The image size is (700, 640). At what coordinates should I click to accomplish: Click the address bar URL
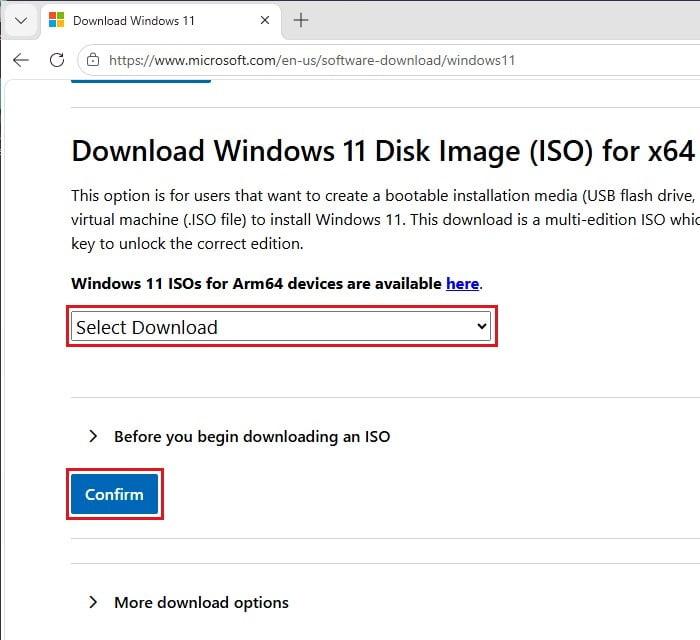click(x=312, y=60)
